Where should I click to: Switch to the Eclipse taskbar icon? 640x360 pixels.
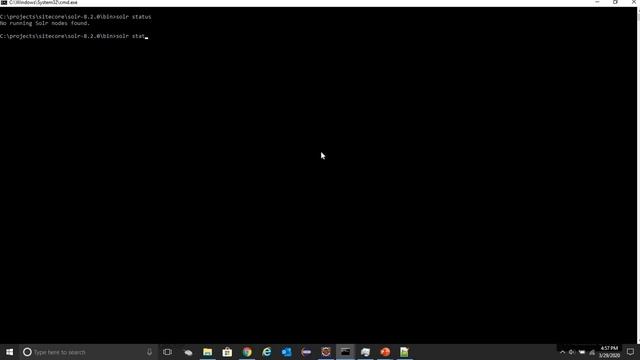tap(306, 352)
